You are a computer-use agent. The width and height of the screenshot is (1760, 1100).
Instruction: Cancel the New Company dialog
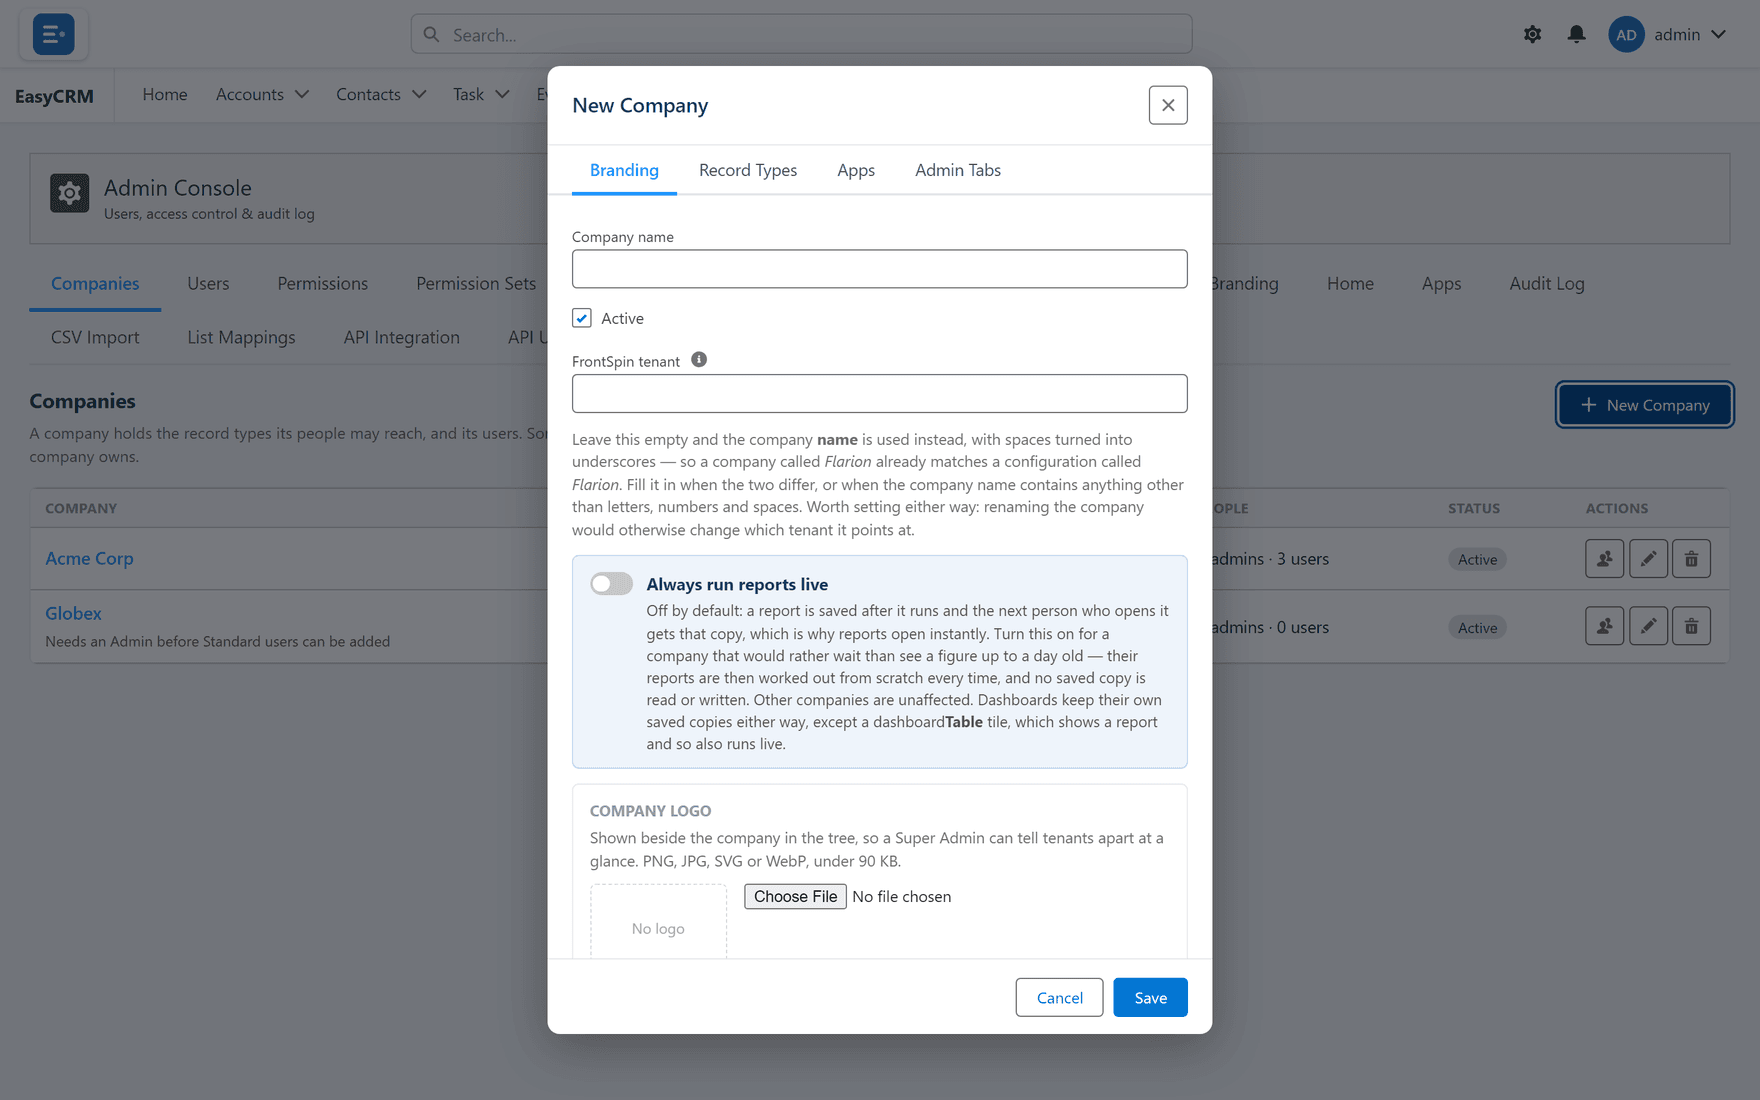click(1059, 997)
